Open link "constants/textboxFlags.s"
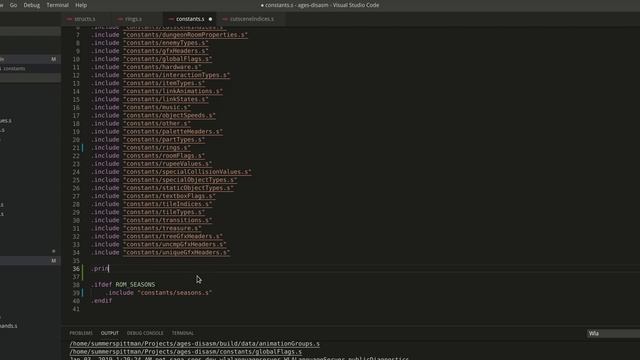Viewport: 640px width, 360px height. click(169, 196)
